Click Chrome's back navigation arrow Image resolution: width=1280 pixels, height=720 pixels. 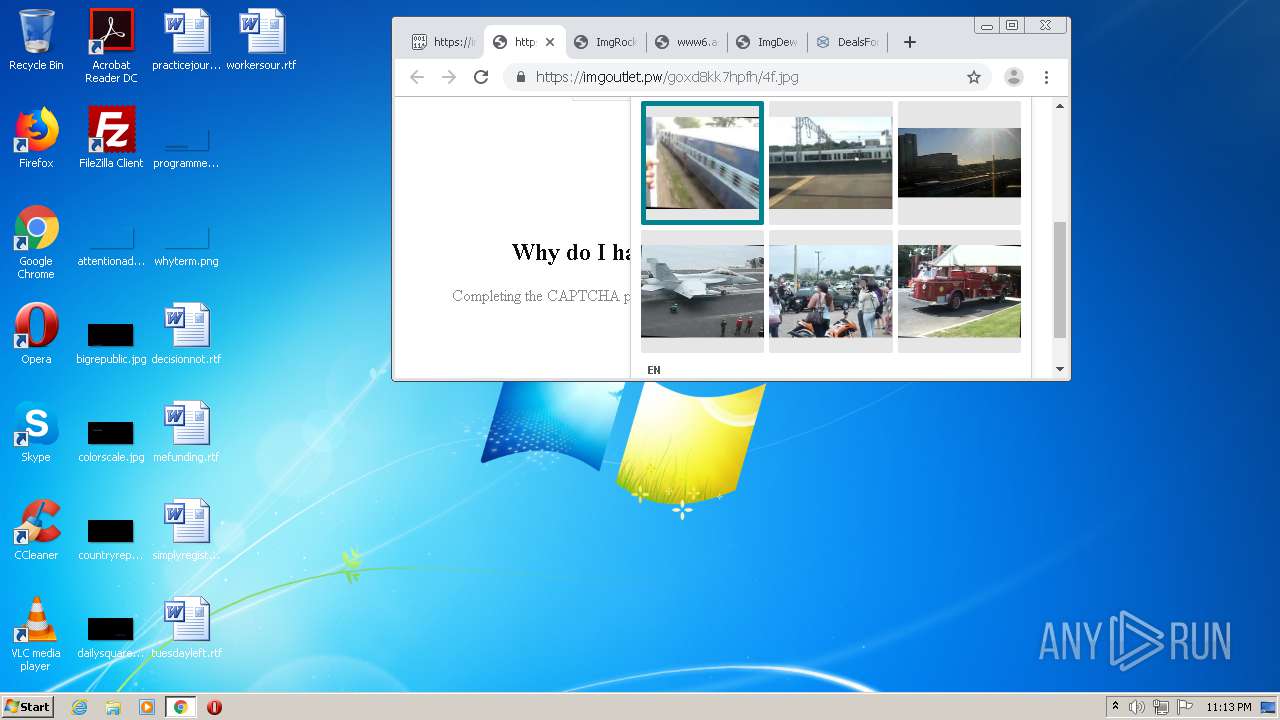click(417, 77)
